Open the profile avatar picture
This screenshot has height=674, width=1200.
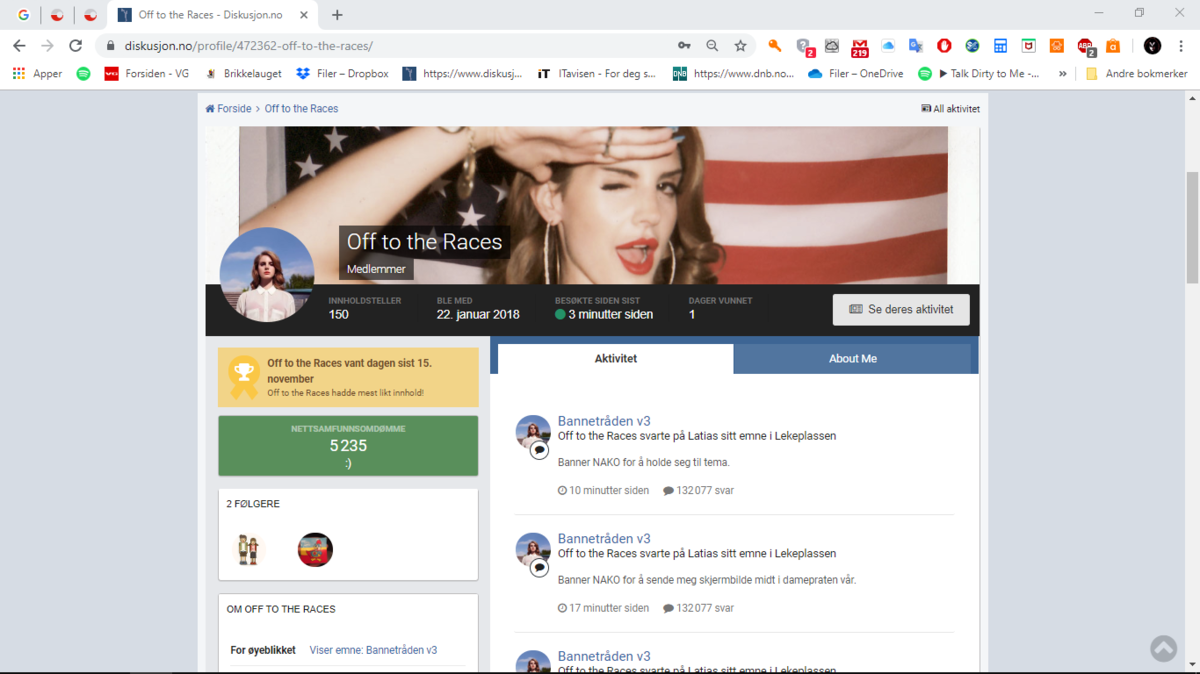point(267,275)
